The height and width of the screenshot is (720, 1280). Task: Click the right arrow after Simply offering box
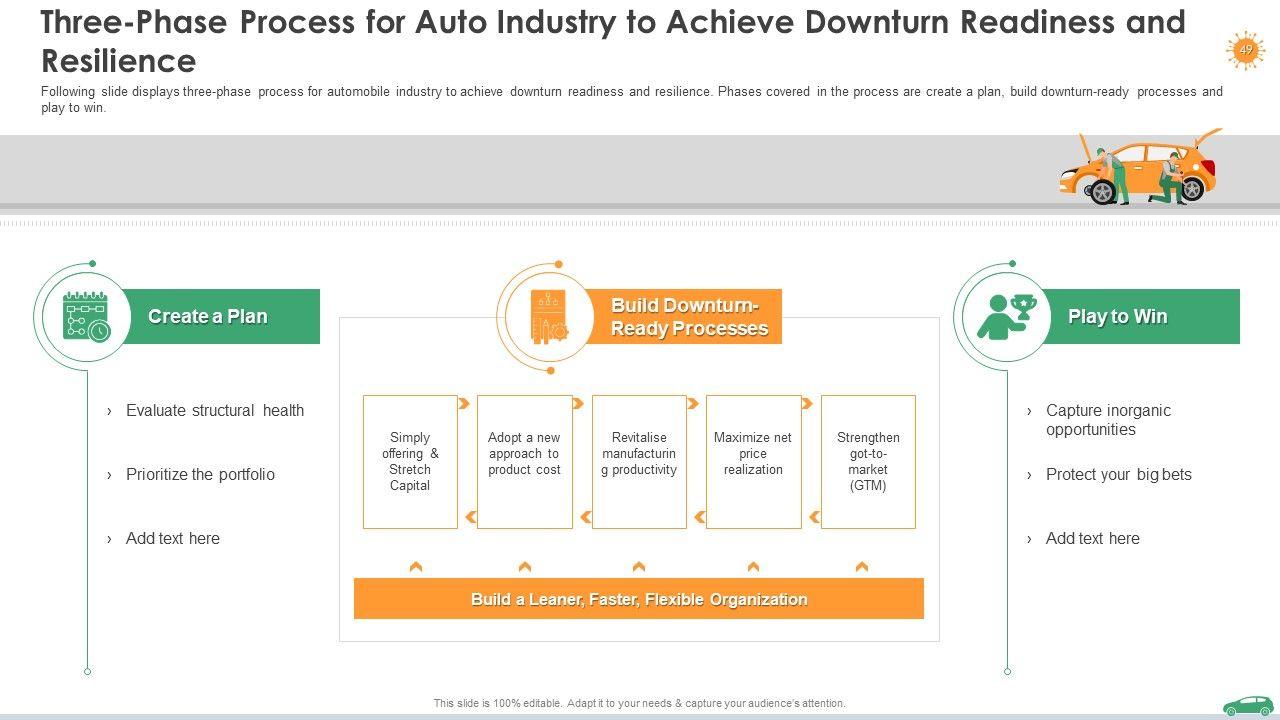[x=464, y=404]
